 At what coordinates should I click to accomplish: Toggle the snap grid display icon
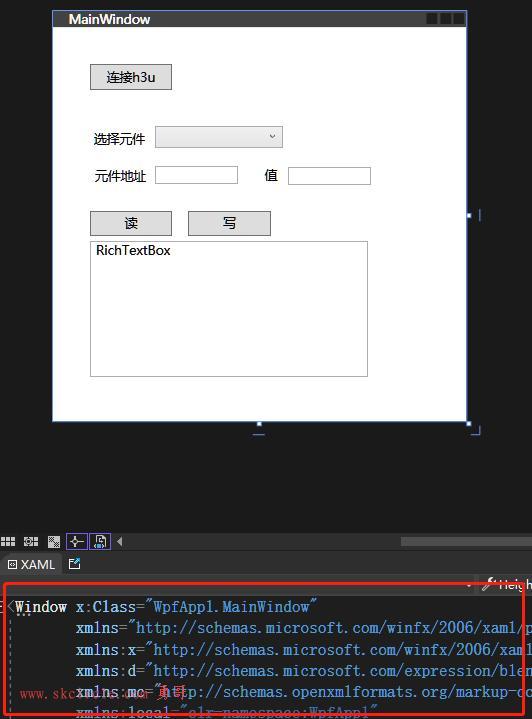point(8,542)
